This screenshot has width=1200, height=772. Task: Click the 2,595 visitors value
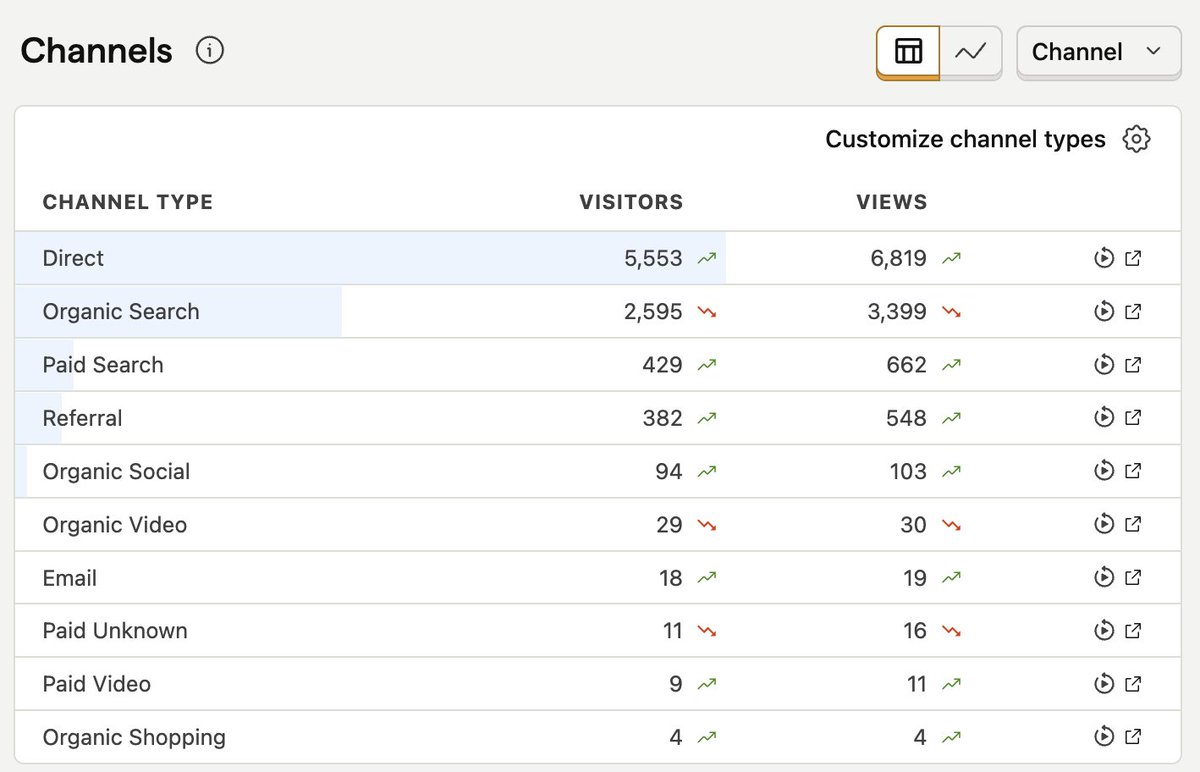click(x=653, y=311)
